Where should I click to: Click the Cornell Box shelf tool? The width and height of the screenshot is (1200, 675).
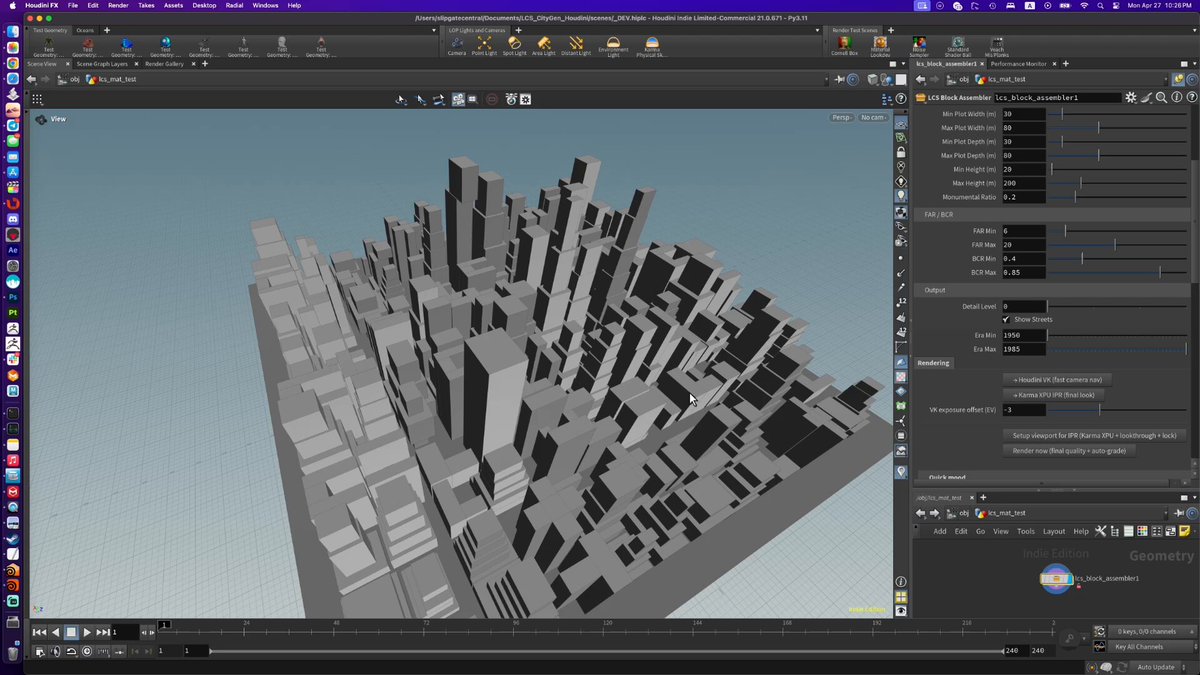click(x=845, y=46)
